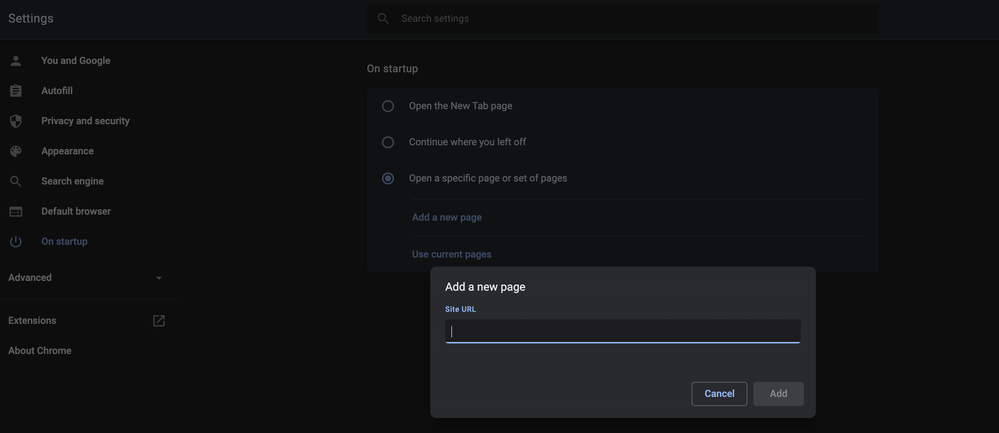The height and width of the screenshot is (433, 999).
Task: Focus the Site URL input field
Action: [622, 331]
